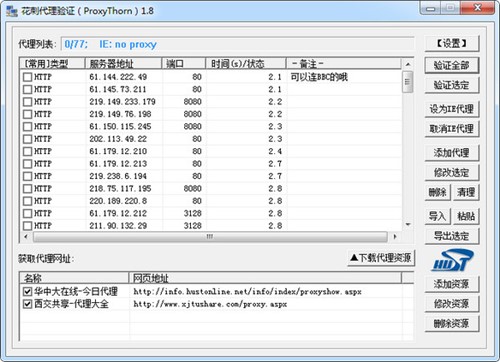This screenshot has width=500, height=362.
Task: Check the box next to 61.179.12.210
Action: [x=27, y=151]
